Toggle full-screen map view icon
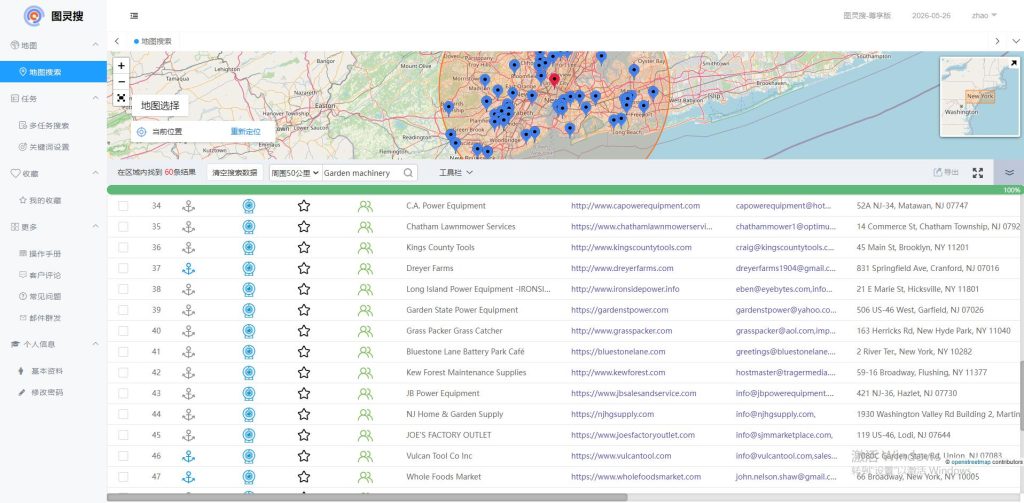This screenshot has width=1024, height=503. 121,98
